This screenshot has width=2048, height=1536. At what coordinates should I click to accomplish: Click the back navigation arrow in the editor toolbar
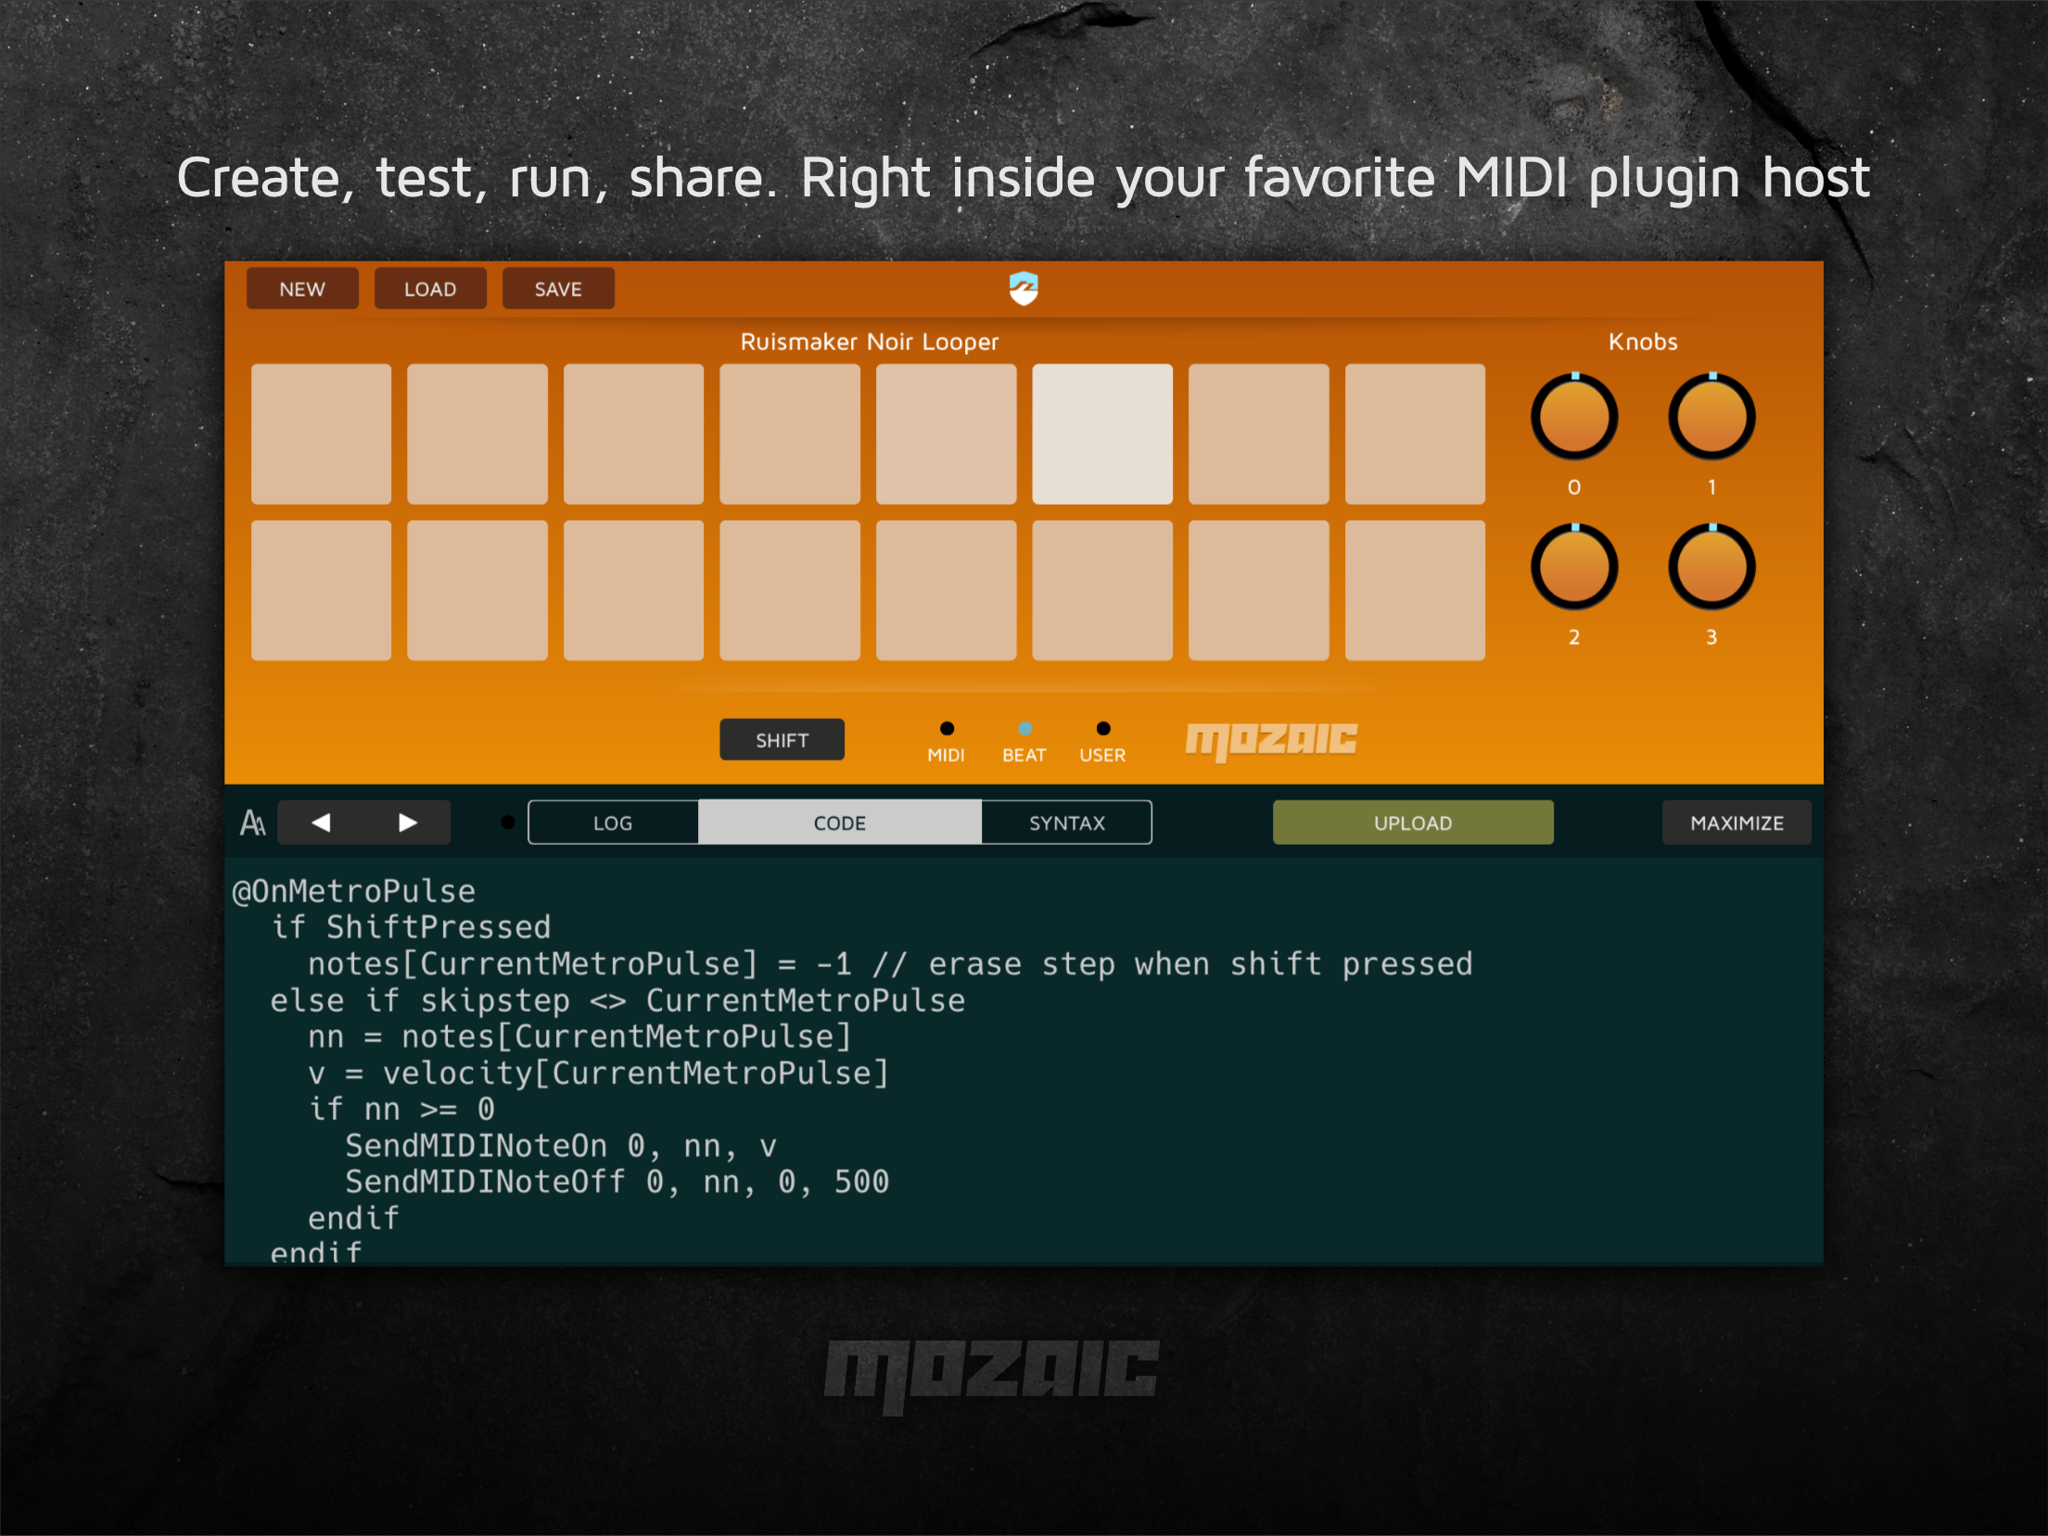click(x=321, y=822)
